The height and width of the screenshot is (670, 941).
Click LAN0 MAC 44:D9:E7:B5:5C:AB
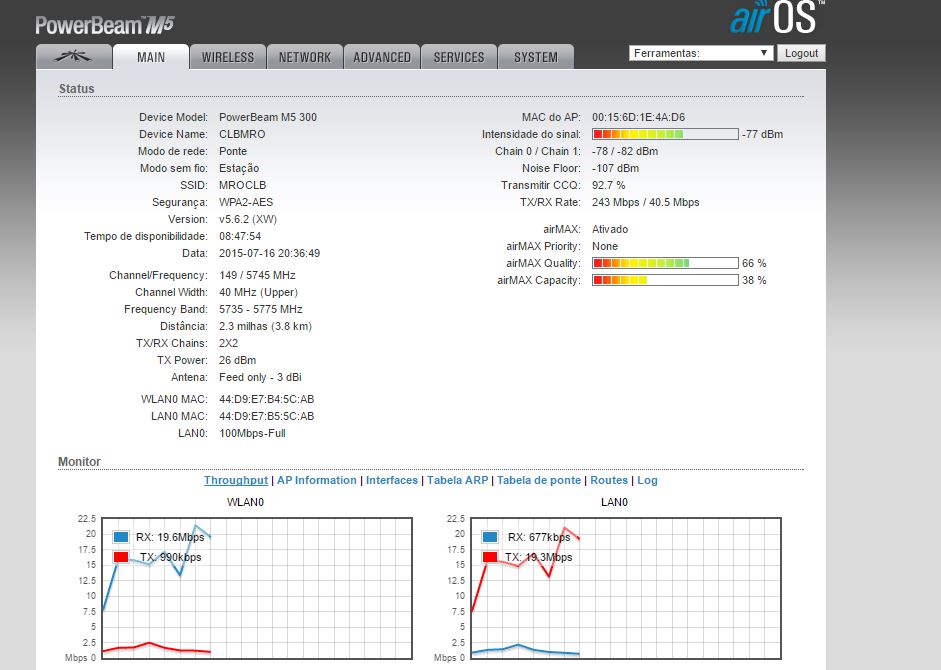tap(266, 416)
